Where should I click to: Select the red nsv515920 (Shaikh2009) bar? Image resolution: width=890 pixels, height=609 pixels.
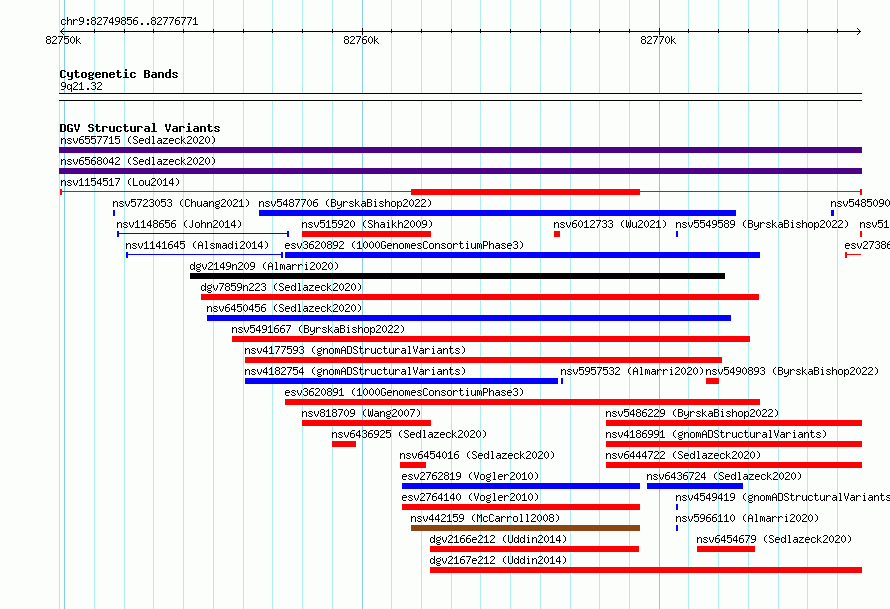coord(366,234)
